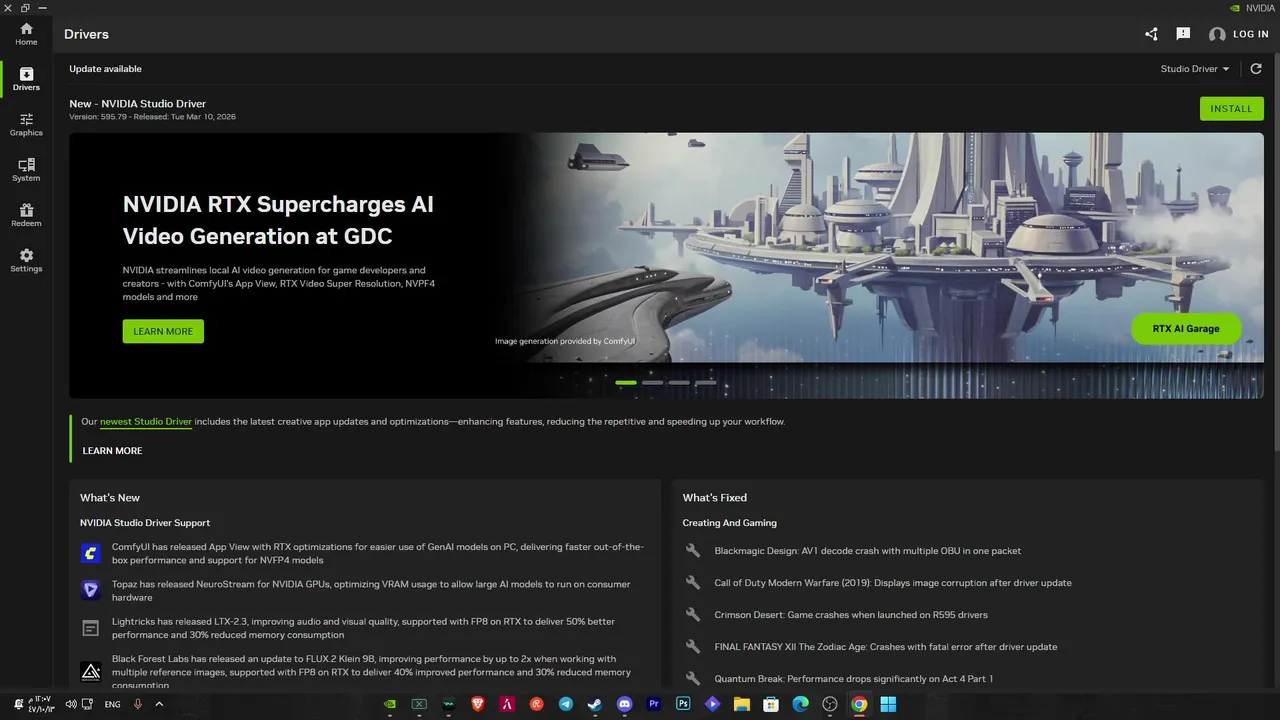The height and width of the screenshot is (720, 1280).
Task: Click the user avatar icon
Action: tap(1217, 35)
